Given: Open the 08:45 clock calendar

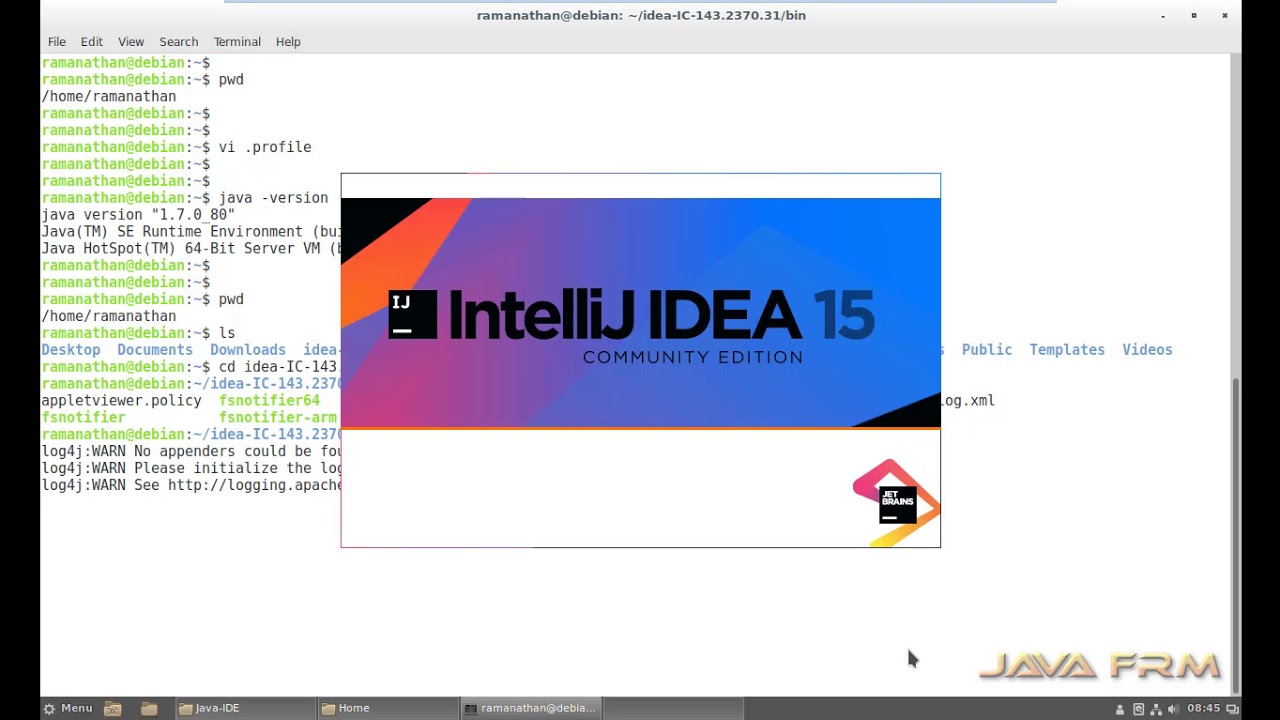Looking at the screenshot, I should pyautogui.click(x=1203, y=708).
